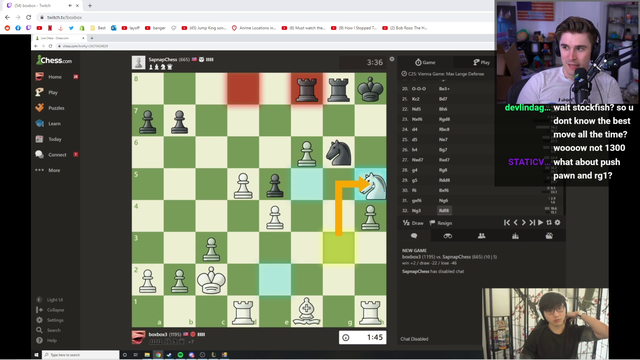This screenshot has width=640, height=360.
Task: Open the Play menu in sidebar
Action: coord(53,92)
